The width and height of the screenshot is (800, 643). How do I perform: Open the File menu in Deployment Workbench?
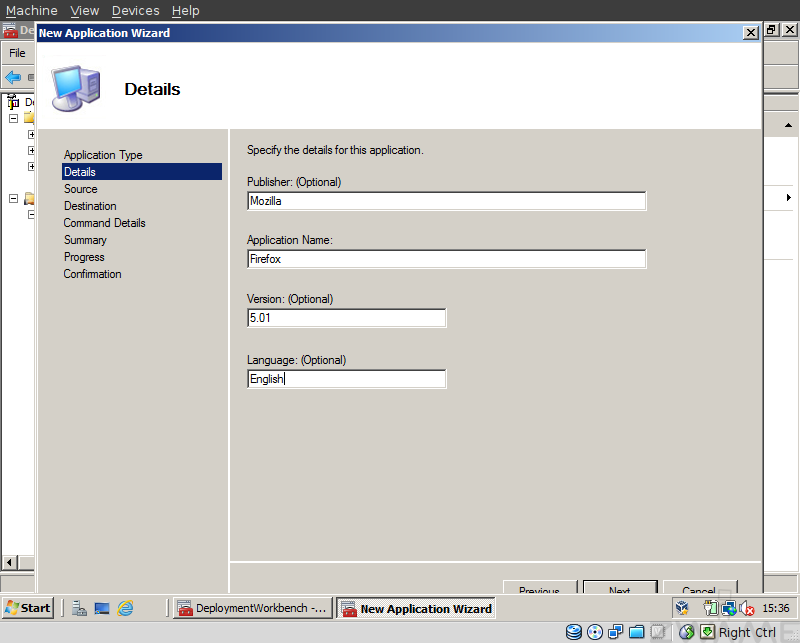[x=17, y=53]
